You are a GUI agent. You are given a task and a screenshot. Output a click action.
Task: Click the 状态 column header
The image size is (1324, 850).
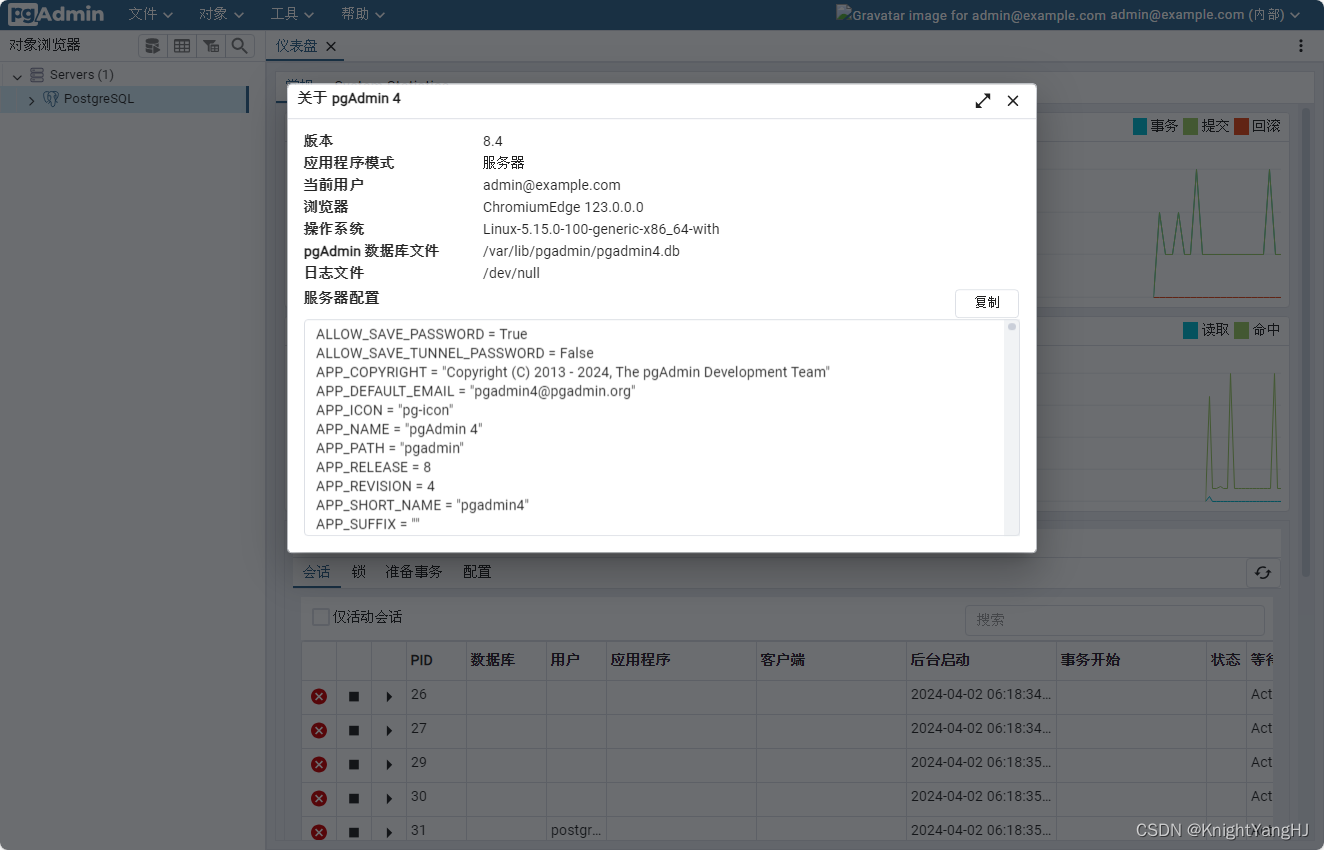(x=1226, y=660)
